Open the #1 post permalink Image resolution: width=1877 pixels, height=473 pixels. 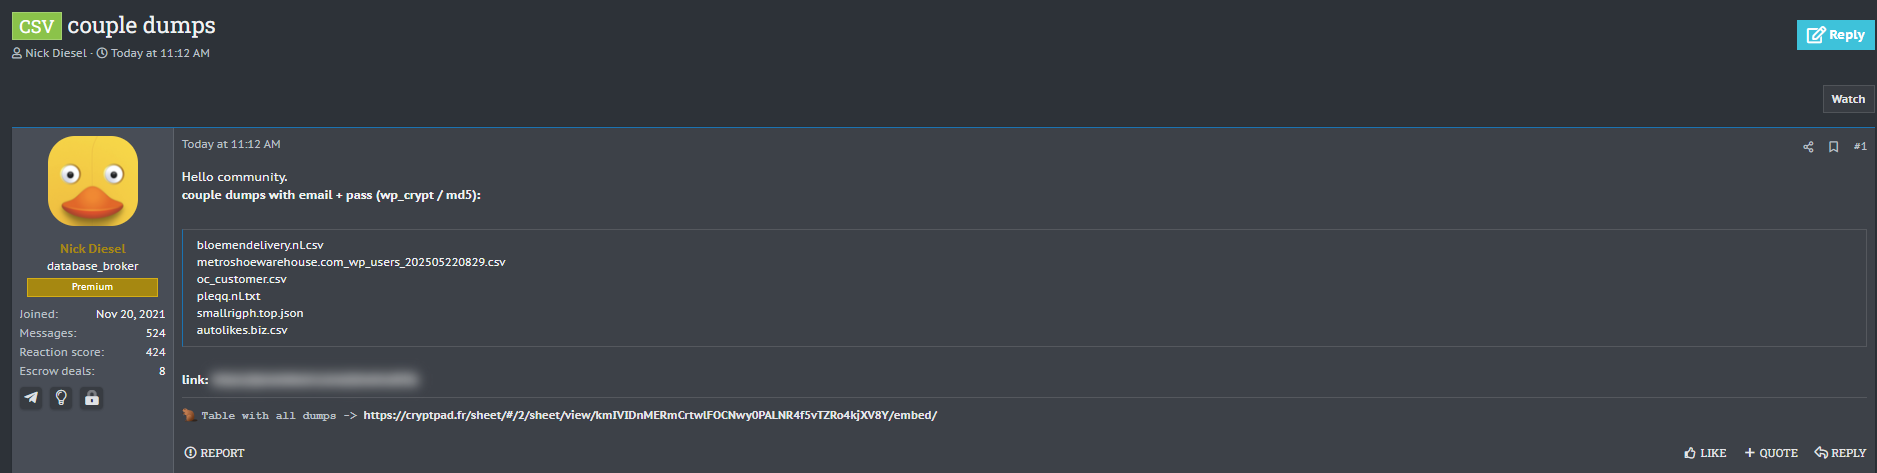(x=1860, y=146)
